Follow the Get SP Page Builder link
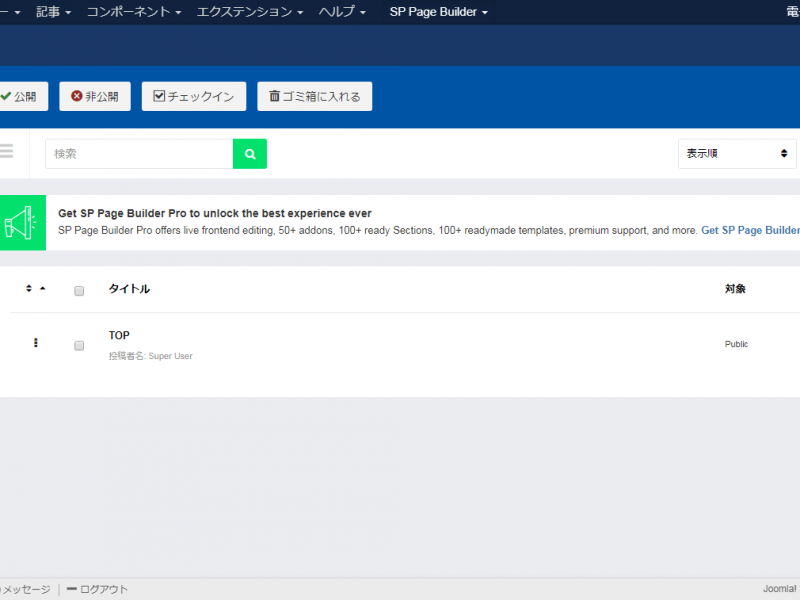800x600 pixels. [750, 230]
